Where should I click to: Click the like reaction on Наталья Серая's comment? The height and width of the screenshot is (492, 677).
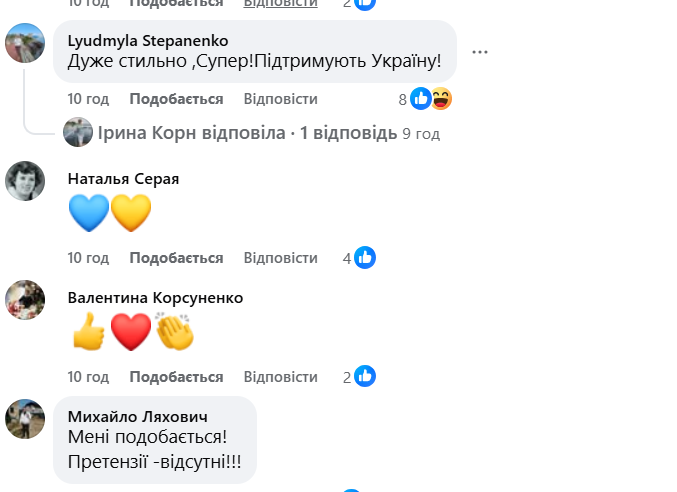tap(365, 258)
